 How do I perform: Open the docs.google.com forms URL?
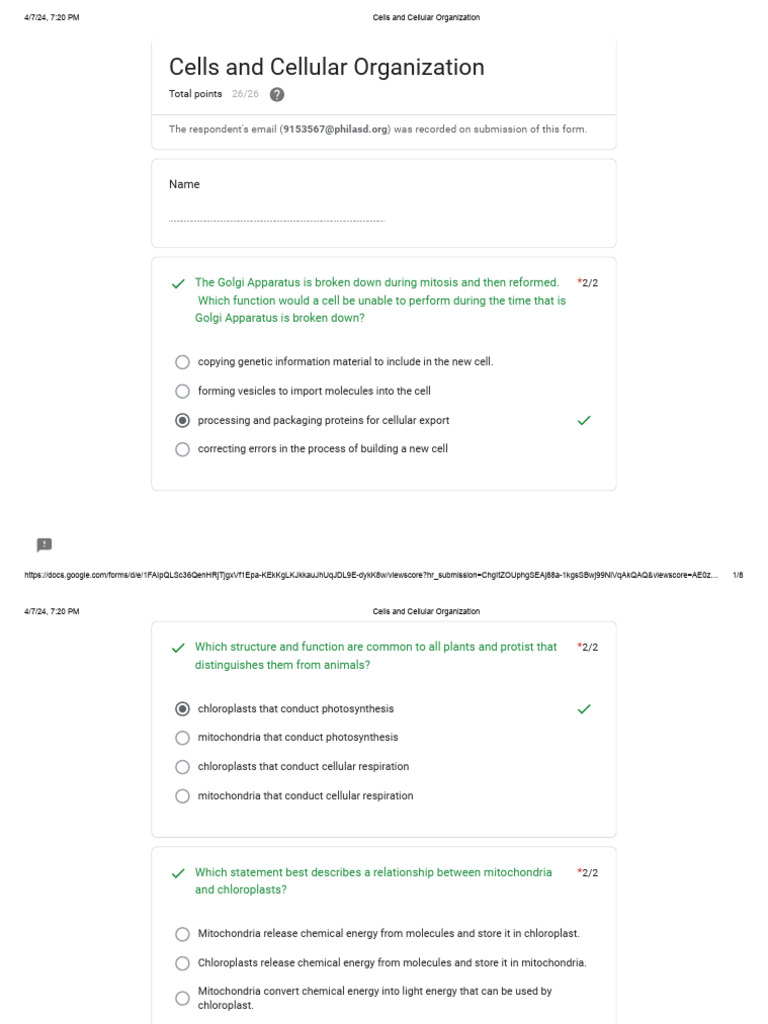(x=370, y=575)
